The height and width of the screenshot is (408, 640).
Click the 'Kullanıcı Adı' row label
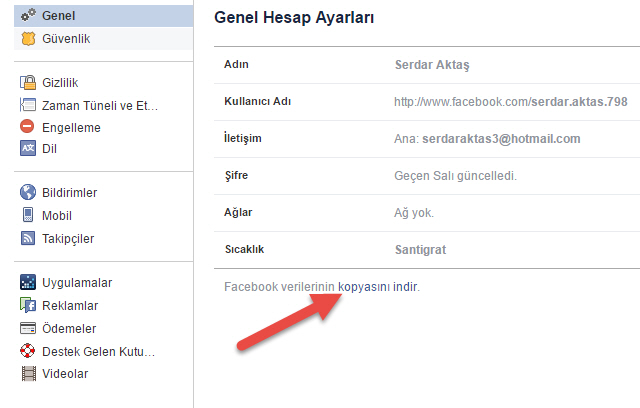point(258,101)
